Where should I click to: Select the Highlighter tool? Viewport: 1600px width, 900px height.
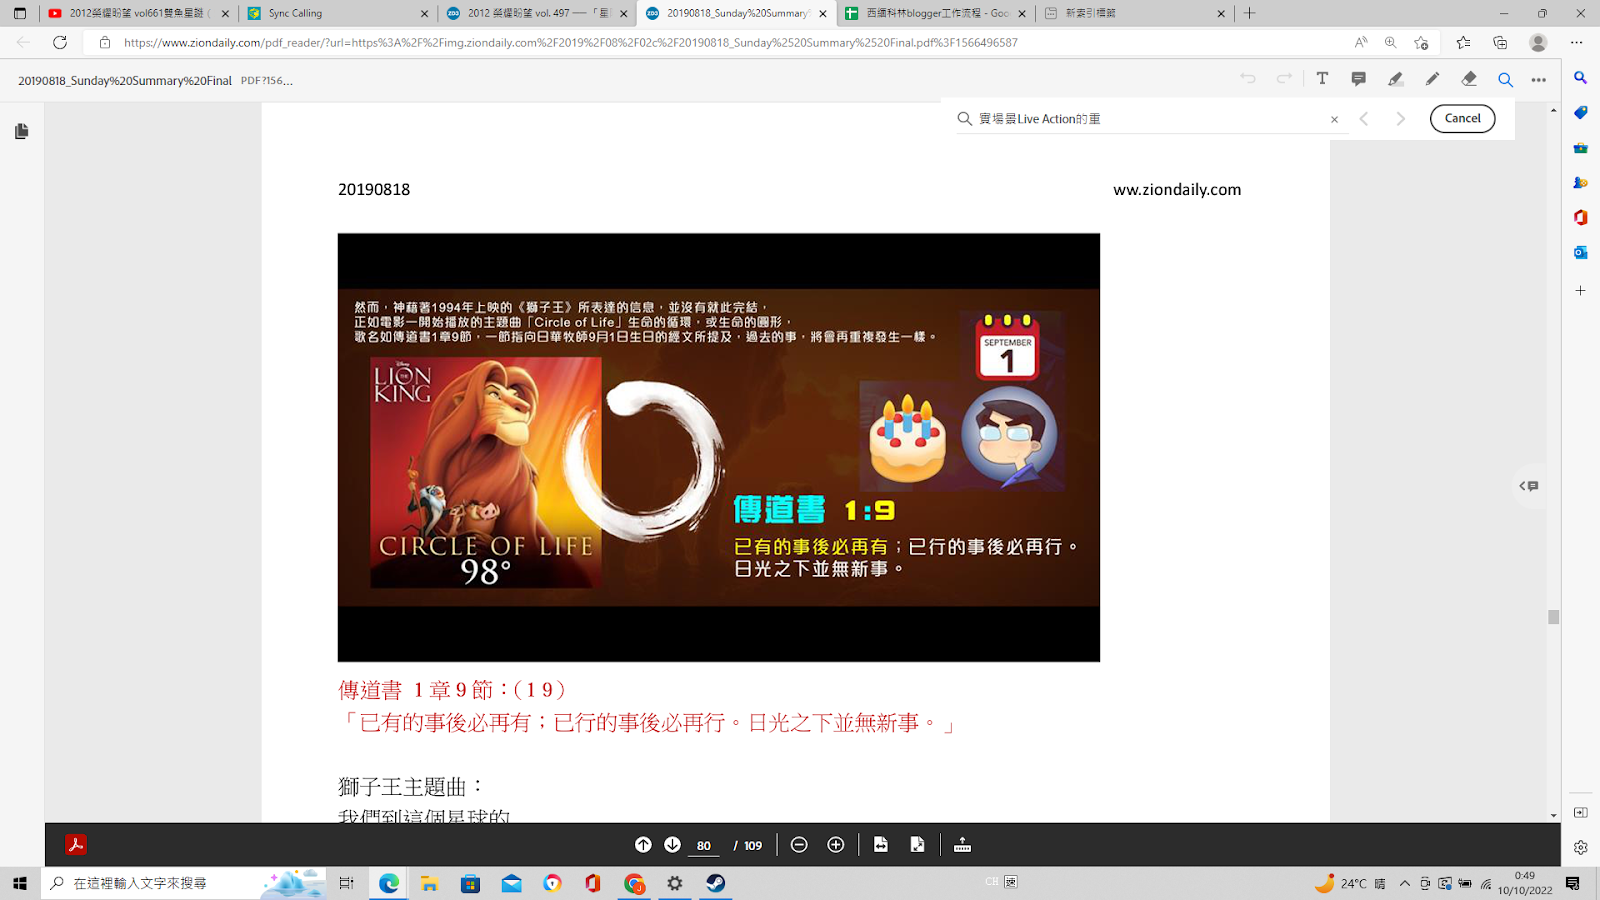(x=1395, y=79)
